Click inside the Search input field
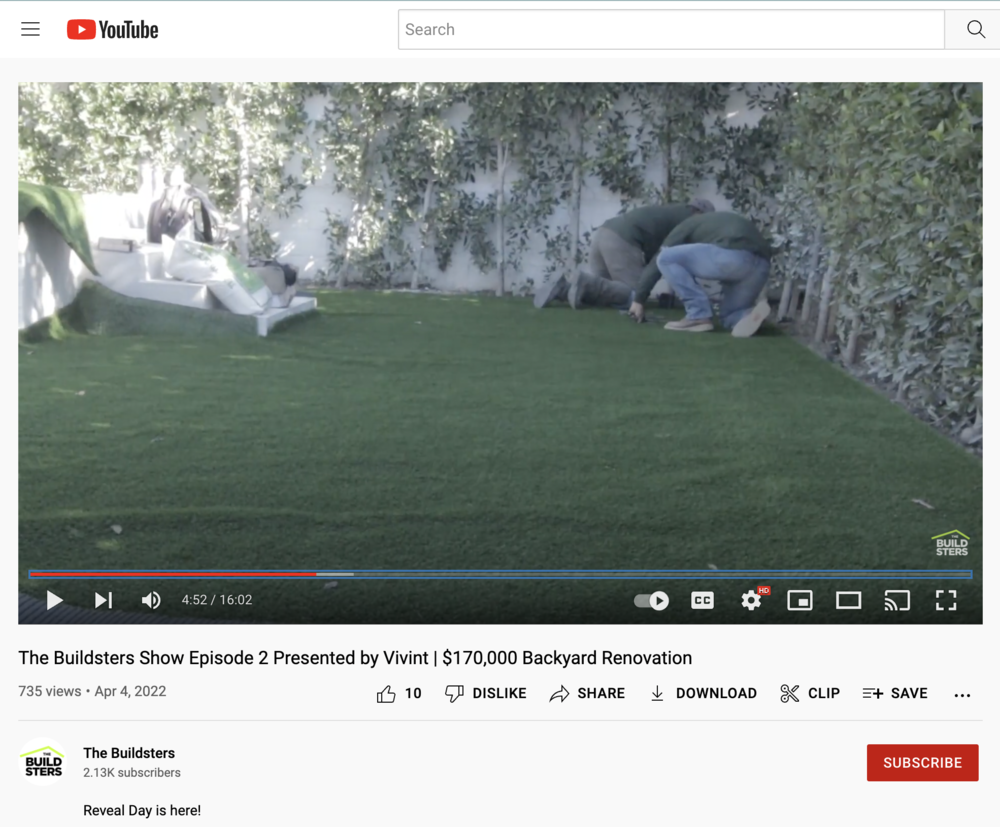The width and height of the screenshot is (1000, 827). pyautogui.click(x=671, y=29)
